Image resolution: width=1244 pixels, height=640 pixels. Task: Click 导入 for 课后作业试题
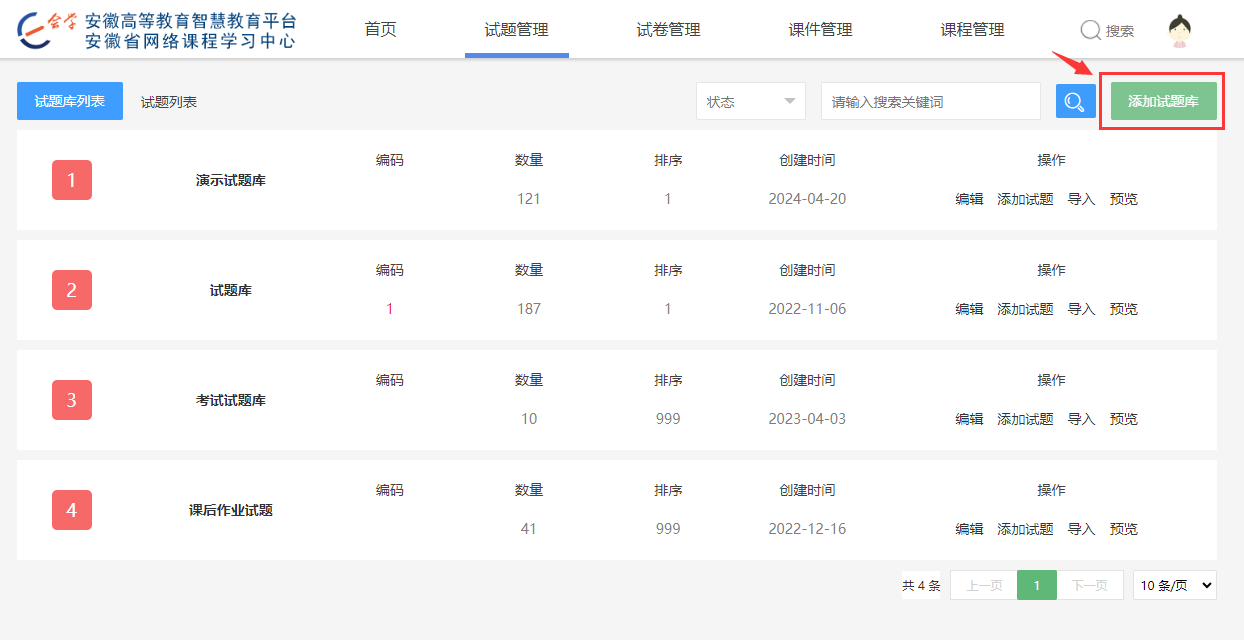click(1082, 529)
